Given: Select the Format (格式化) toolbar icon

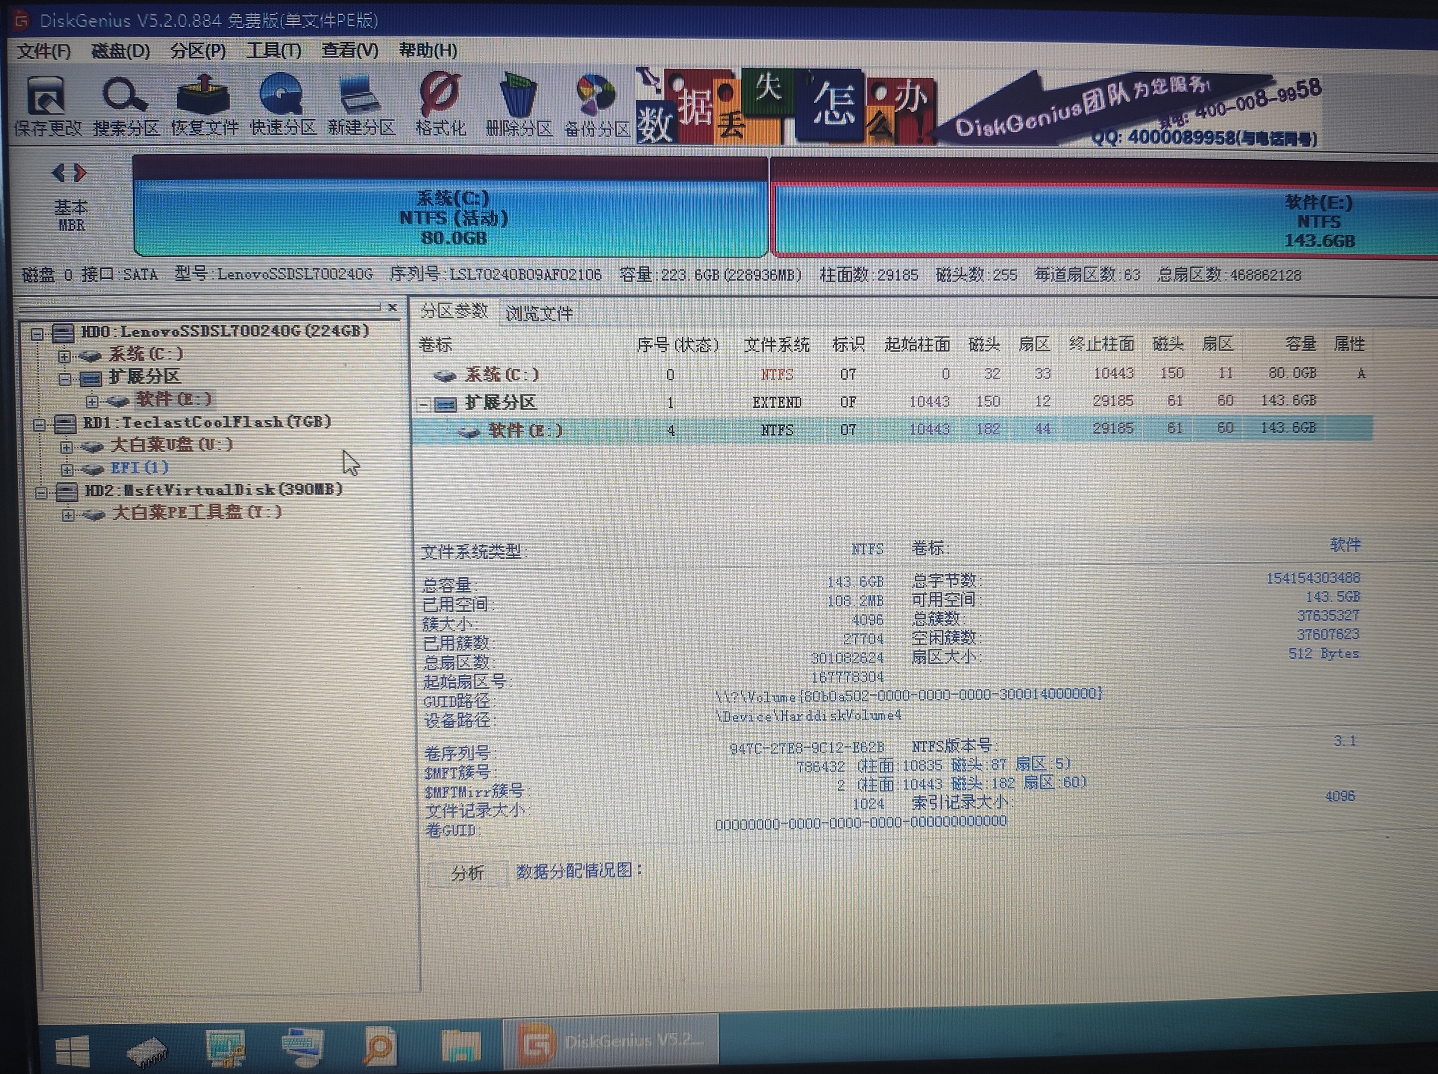Looking at the screenshot, I should [440, 105].
